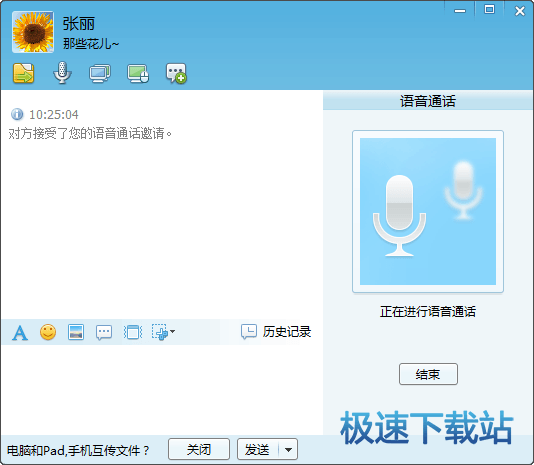Screen dimensions: 534x465
Task: Click the 语音通话 panel header
Action: [x=428, y=101]
